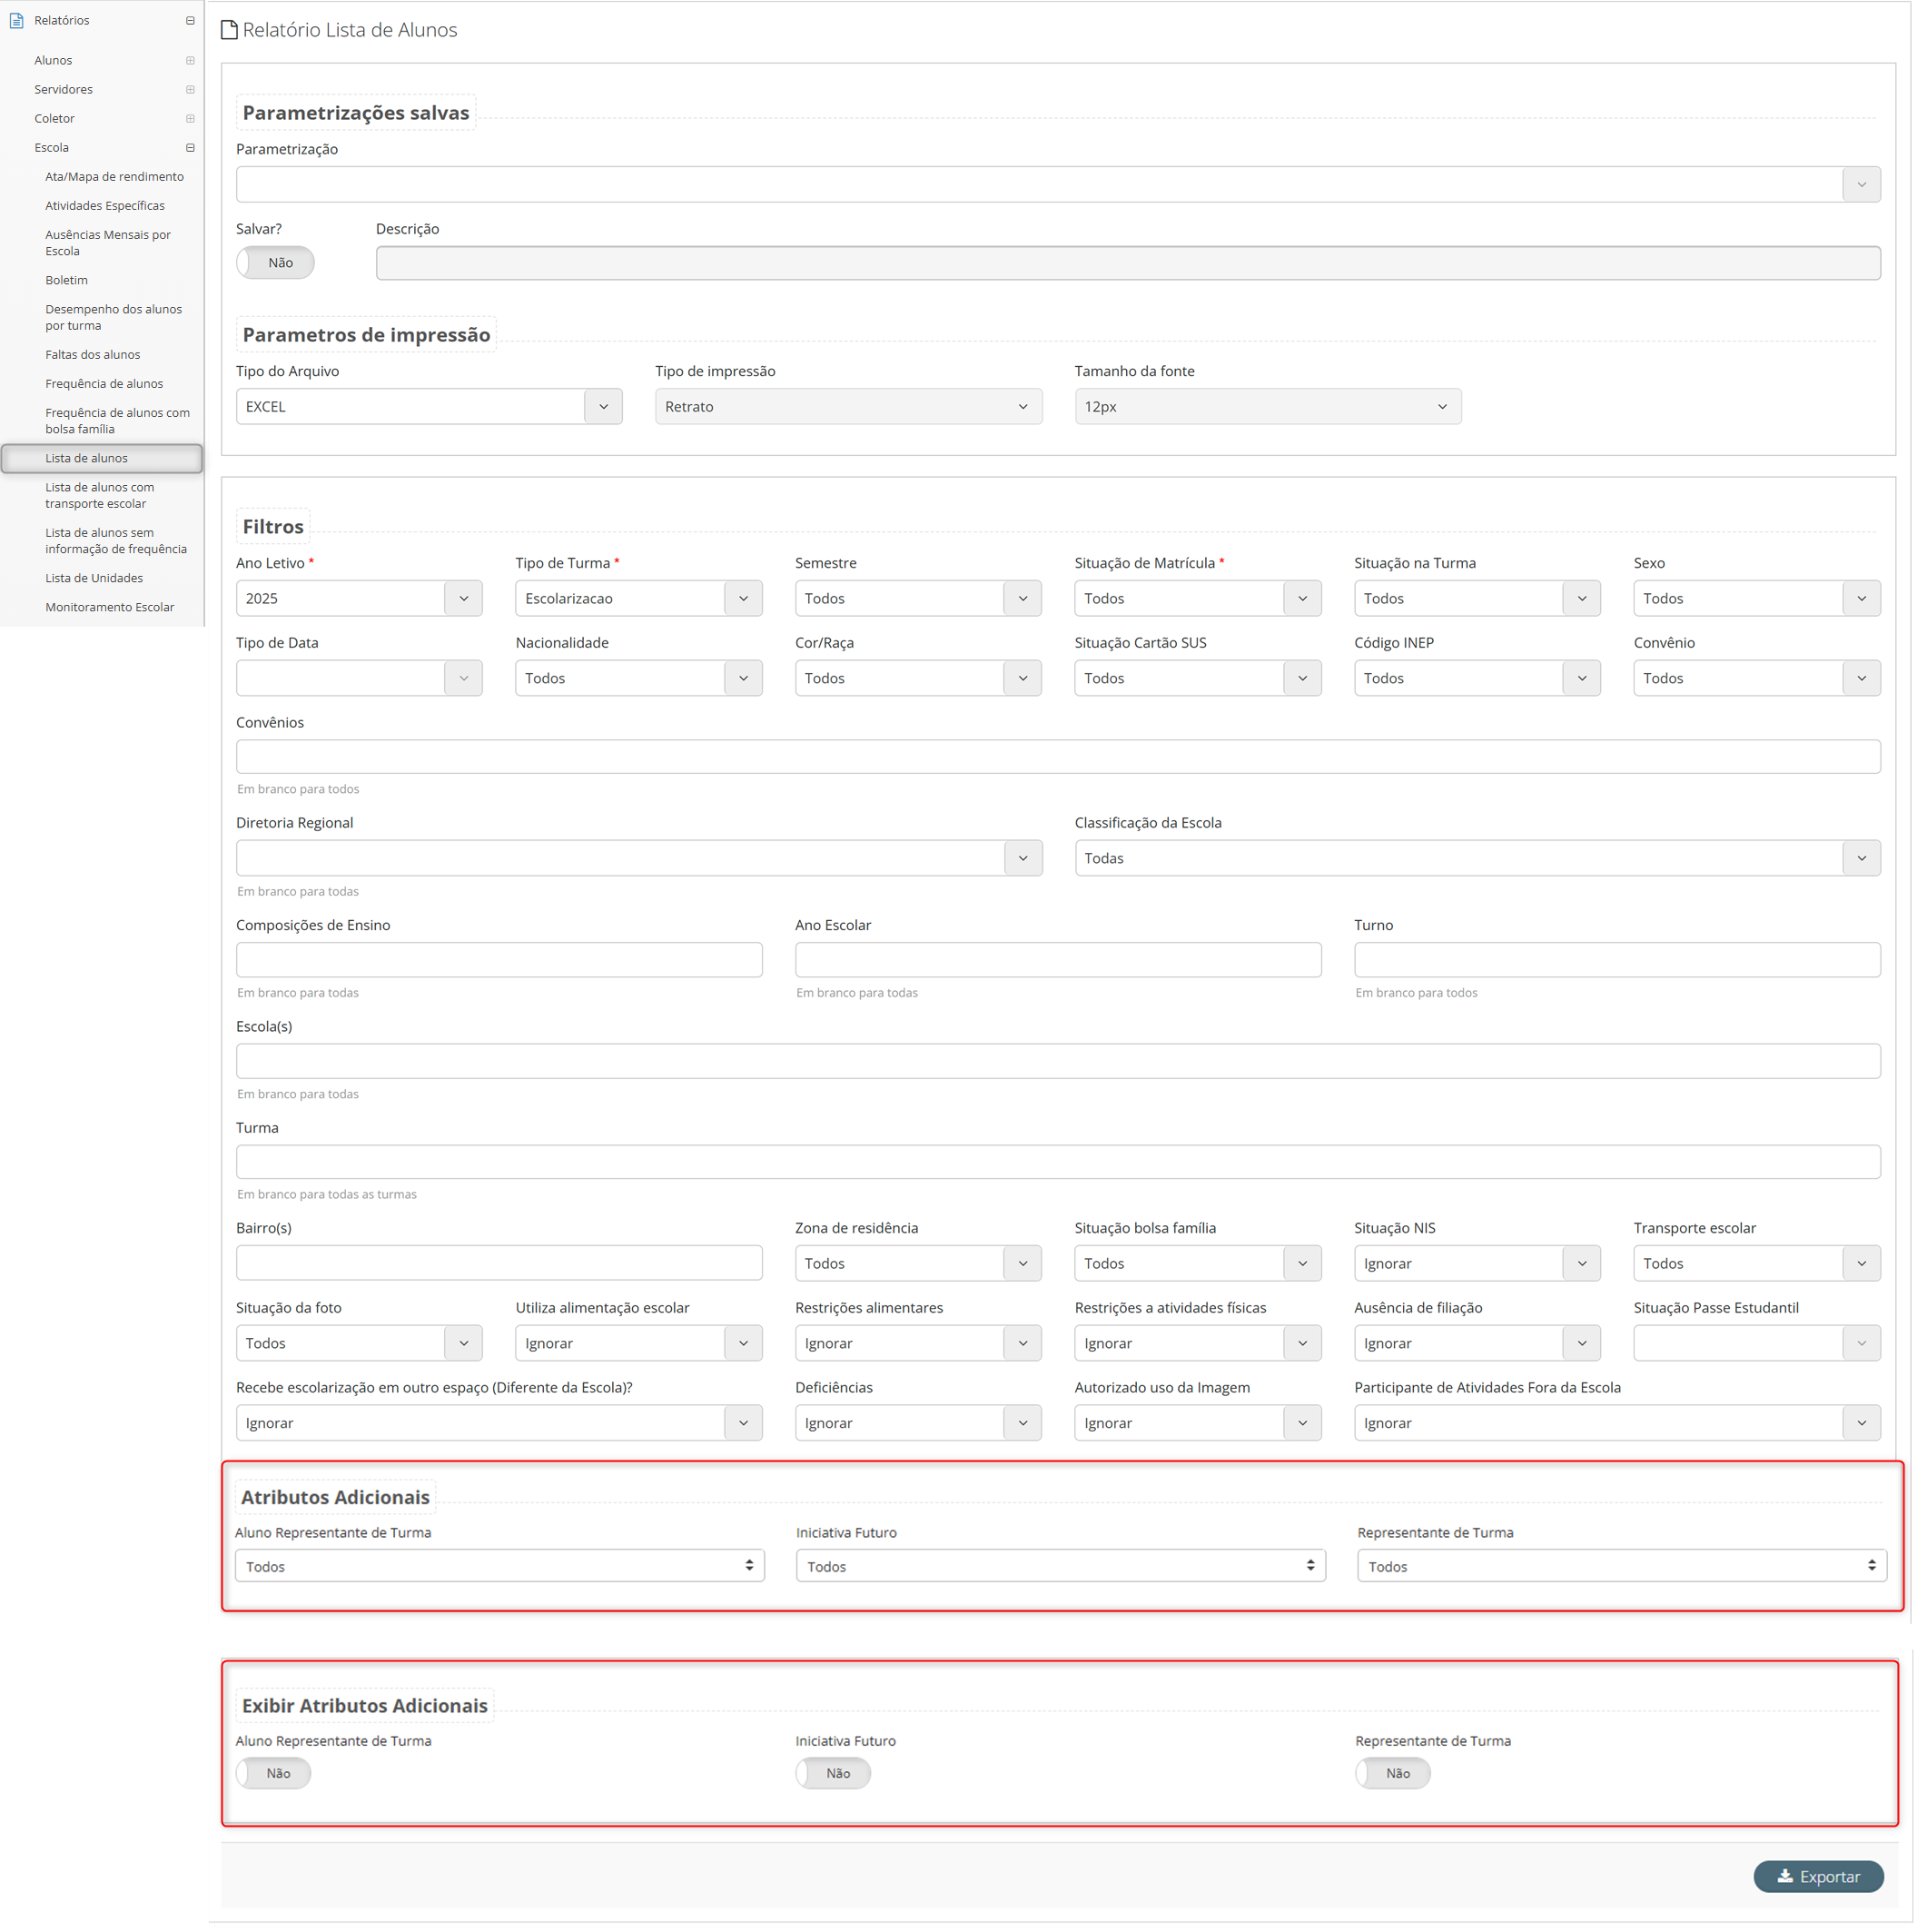Expand the Alunos menu plus icon
This screenshot has width=1917, height=1932.
click(190, 60)
